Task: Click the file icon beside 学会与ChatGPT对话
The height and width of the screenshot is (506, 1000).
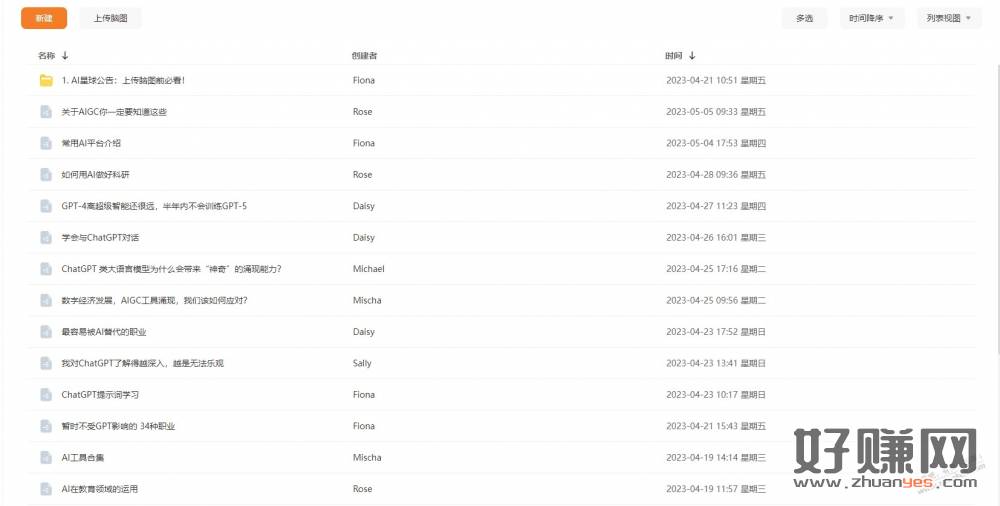Action: pyautogui.click(x=46, y=238)
